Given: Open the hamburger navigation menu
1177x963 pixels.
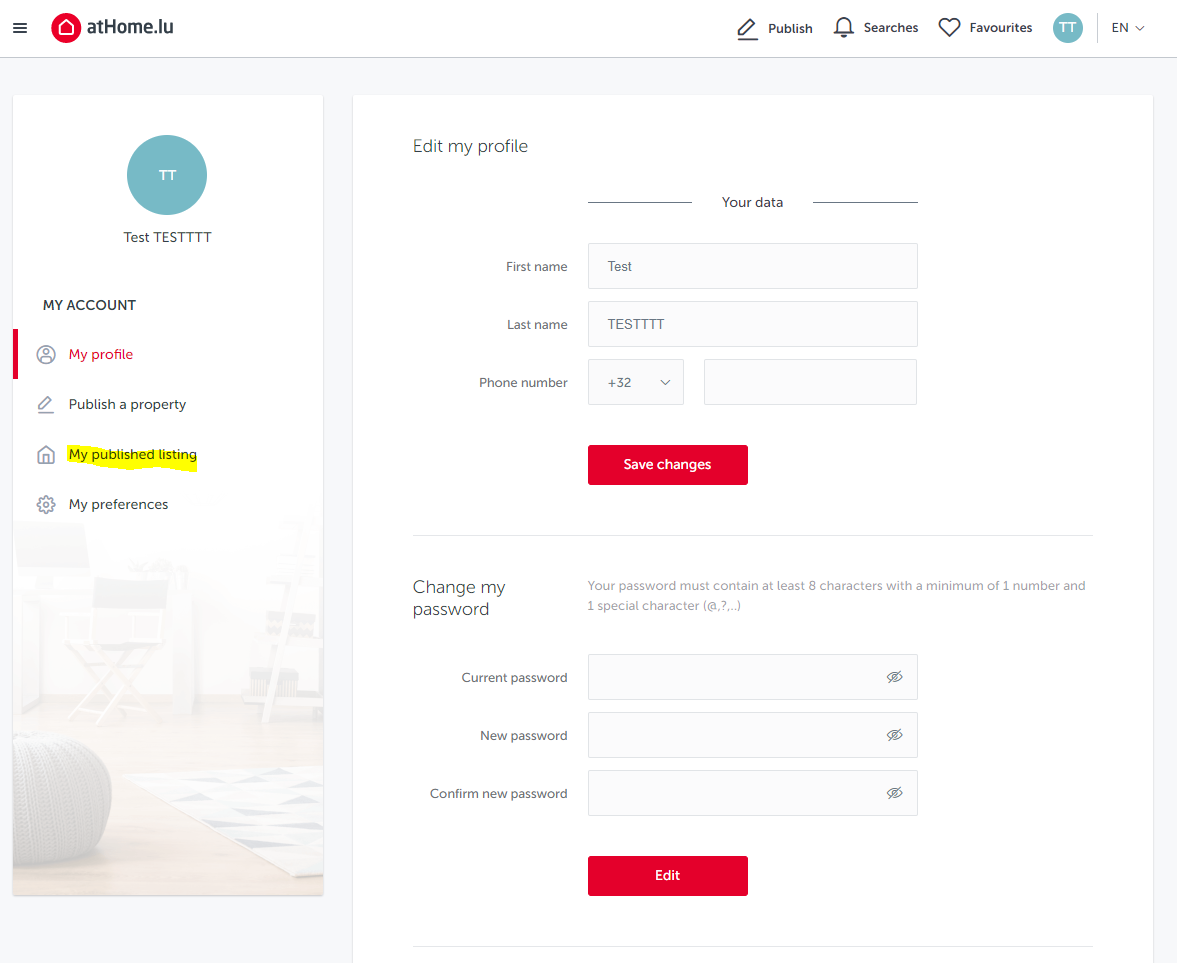Looking at the screenshot, I should 20,27.
